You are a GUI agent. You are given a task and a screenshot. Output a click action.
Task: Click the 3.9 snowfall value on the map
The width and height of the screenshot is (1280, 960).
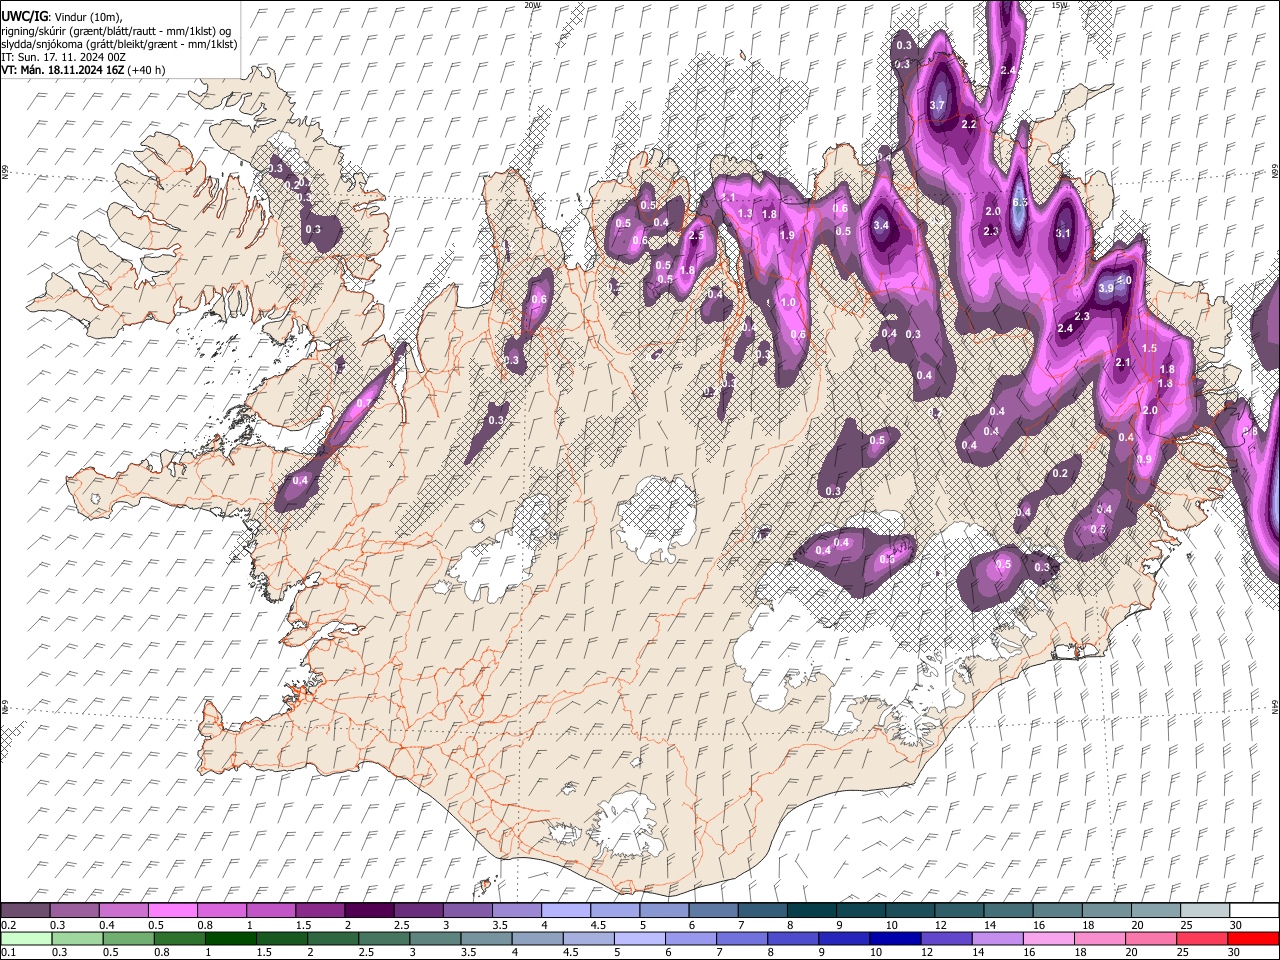[x=1106, y=288]
